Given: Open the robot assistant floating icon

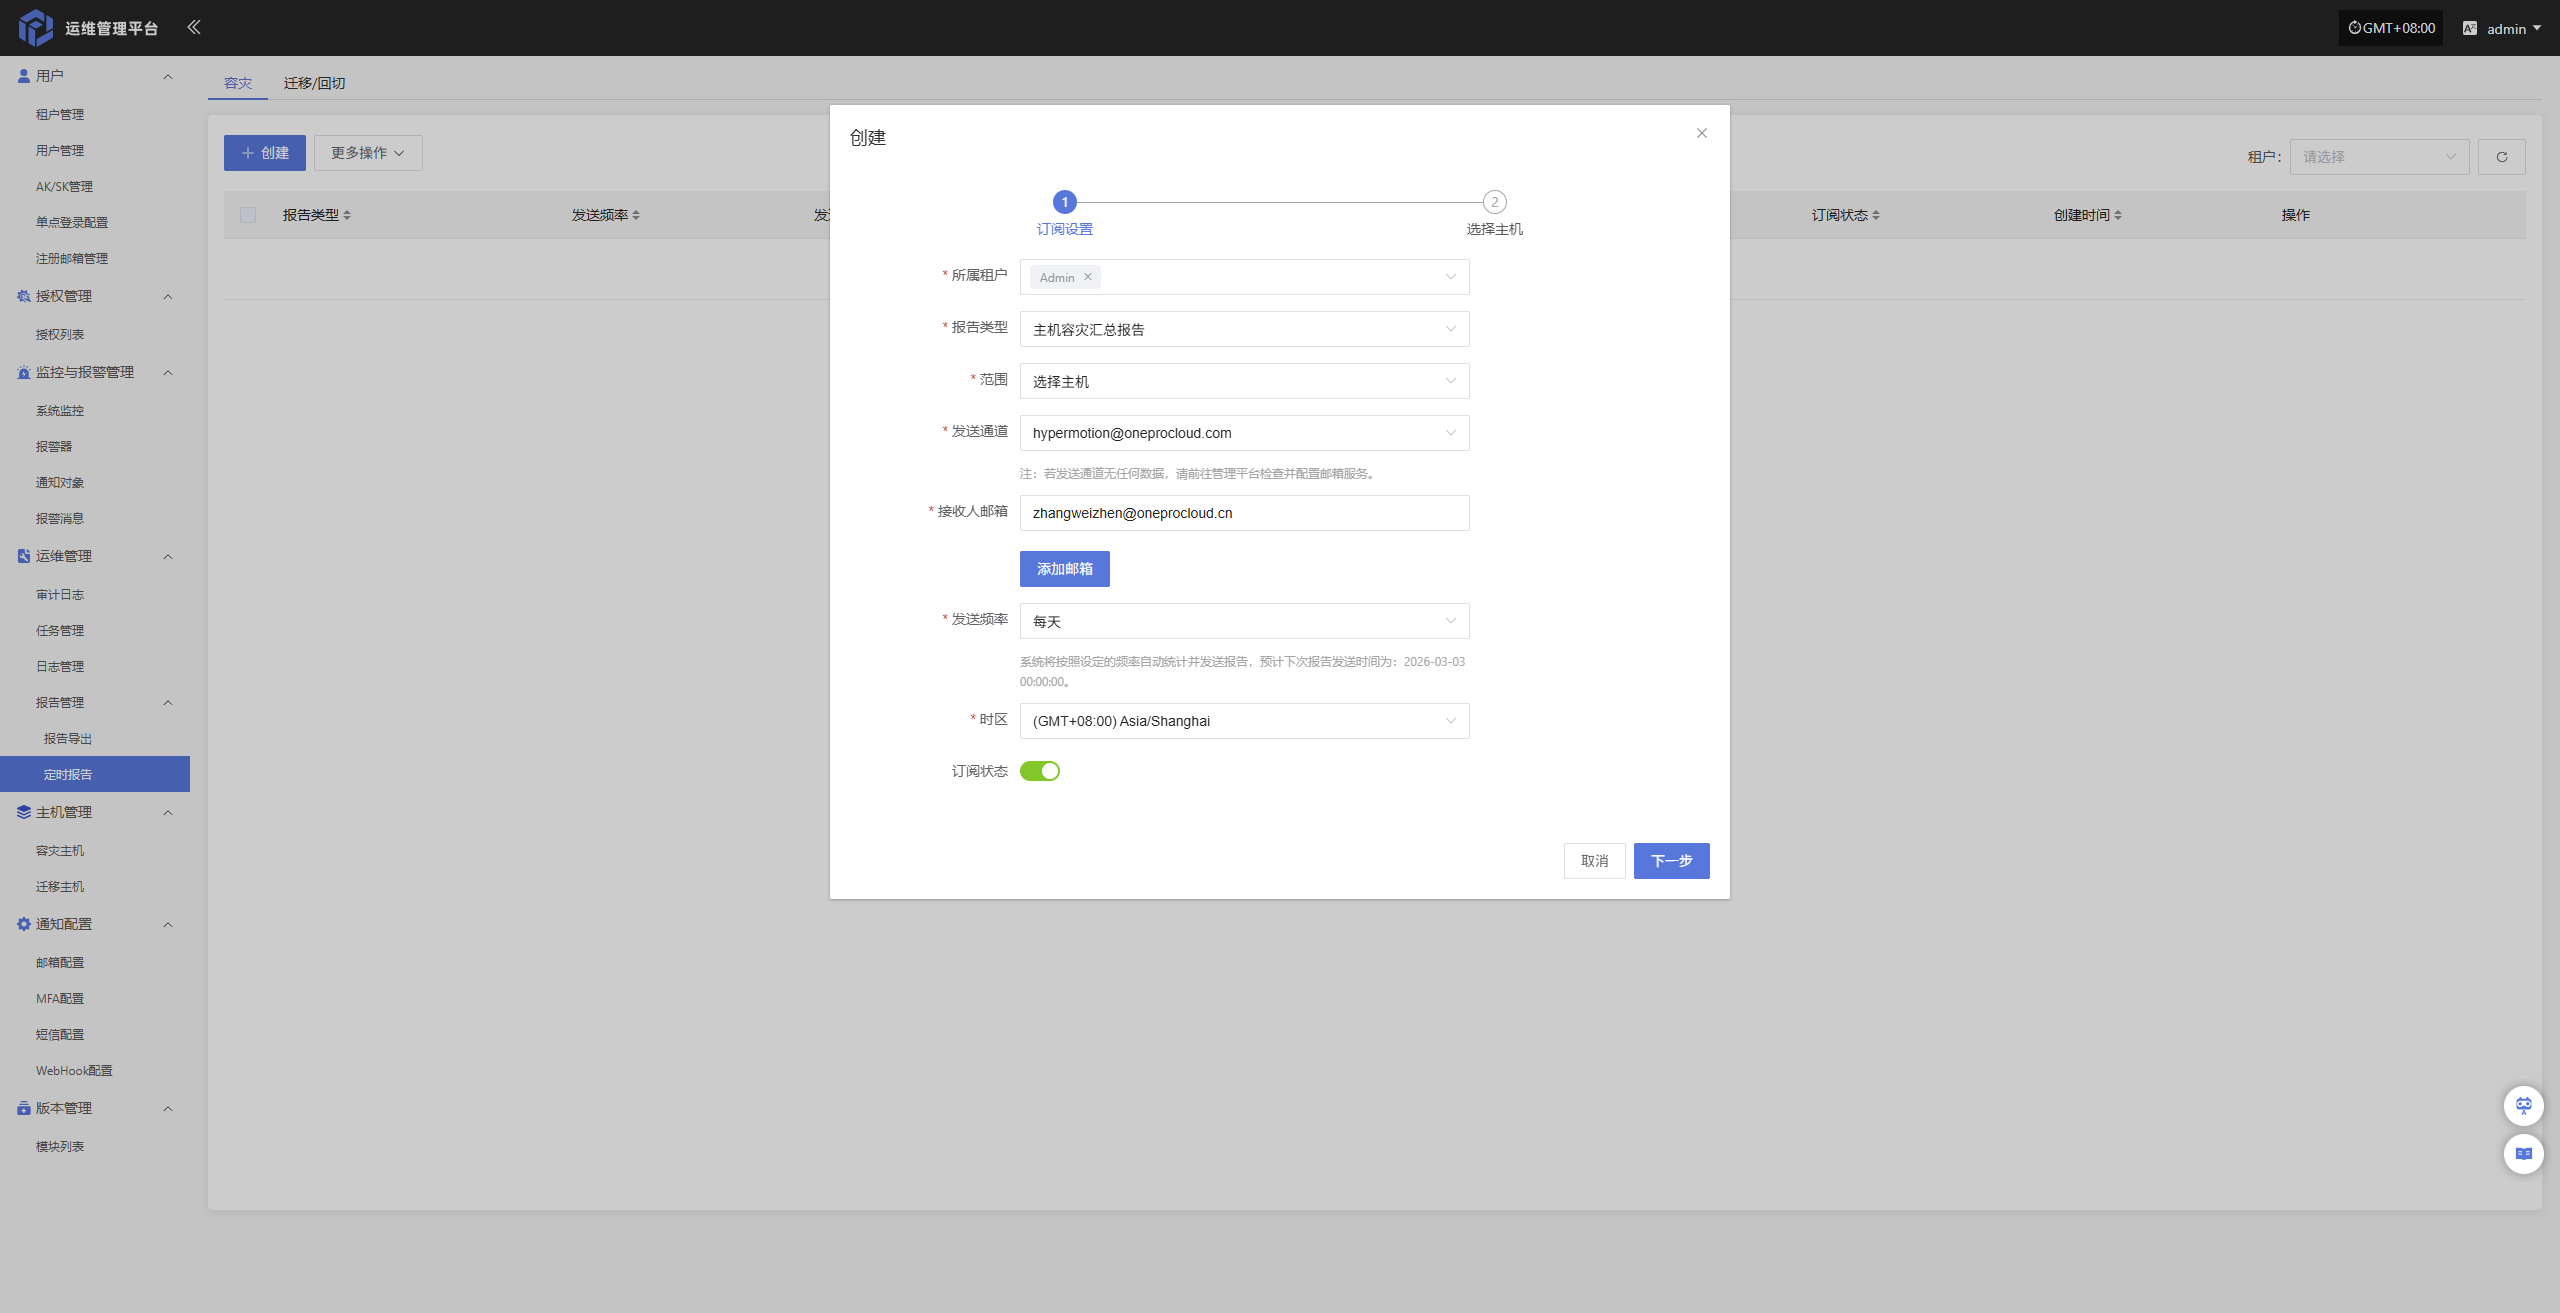Looking at the screenshot, I should (x=2523, y=1105).
